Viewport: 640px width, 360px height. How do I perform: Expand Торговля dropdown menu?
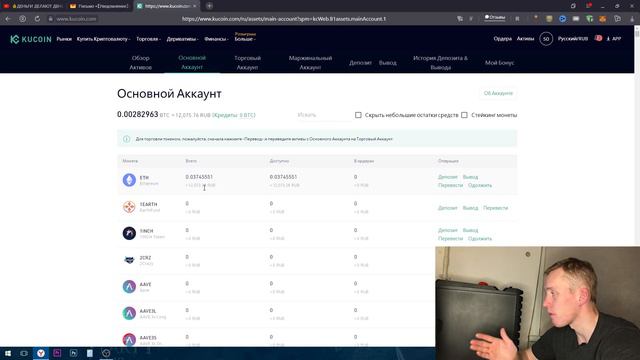click(148, 39)
